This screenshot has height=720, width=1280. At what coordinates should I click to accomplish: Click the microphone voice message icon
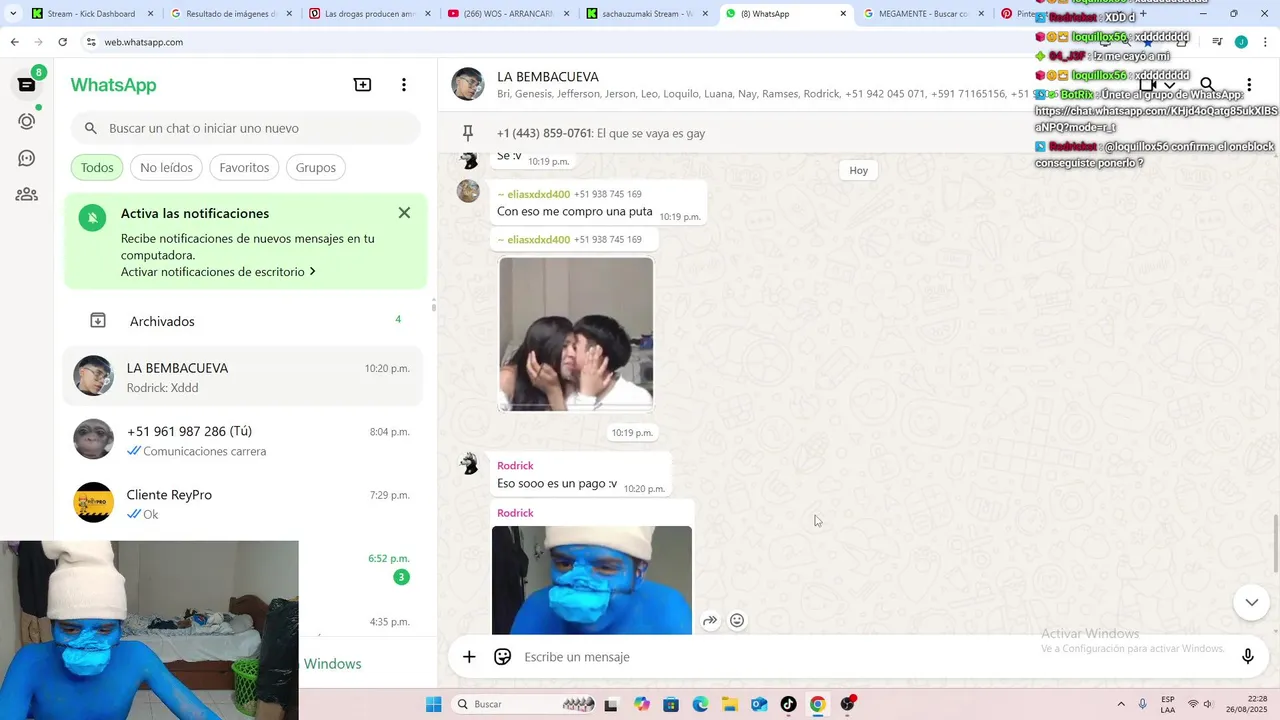coord(1248,657)
